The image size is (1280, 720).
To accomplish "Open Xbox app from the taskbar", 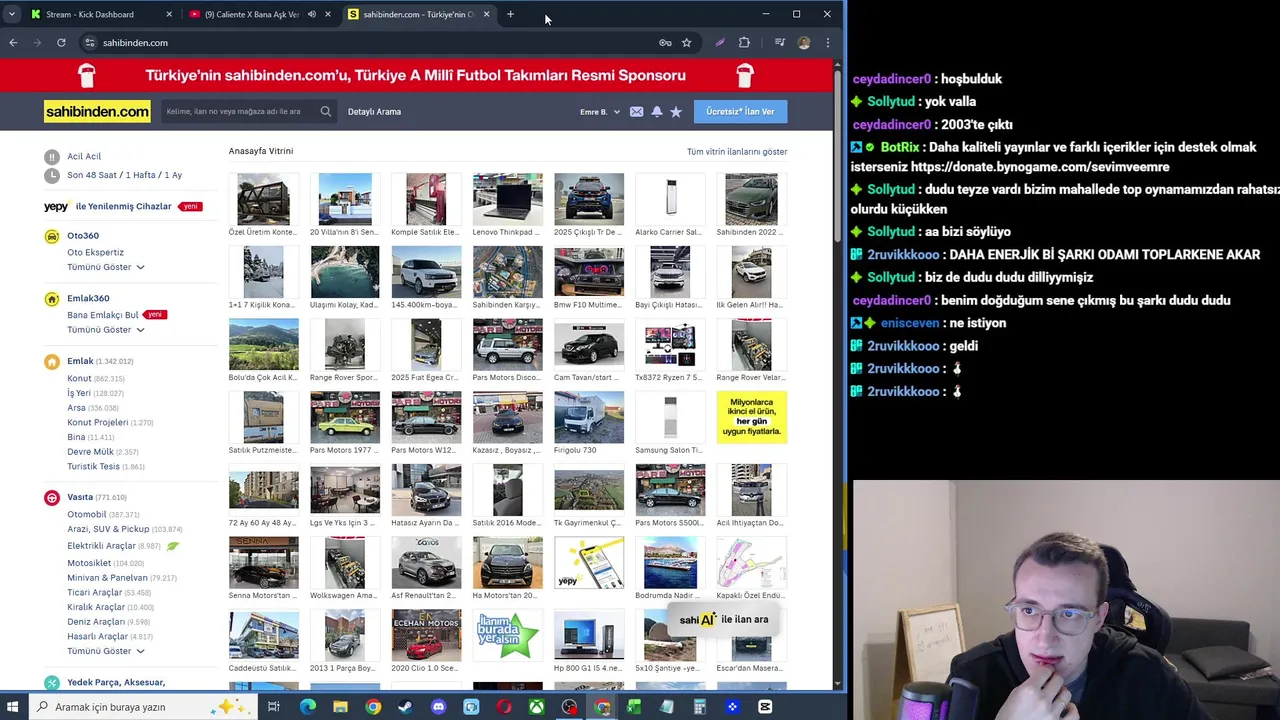I will tap(537, 707).
